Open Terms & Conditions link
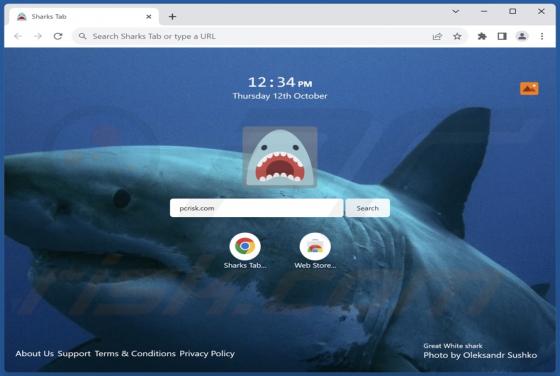The height and width of the screenshot is (376, 560). (135, 354)
